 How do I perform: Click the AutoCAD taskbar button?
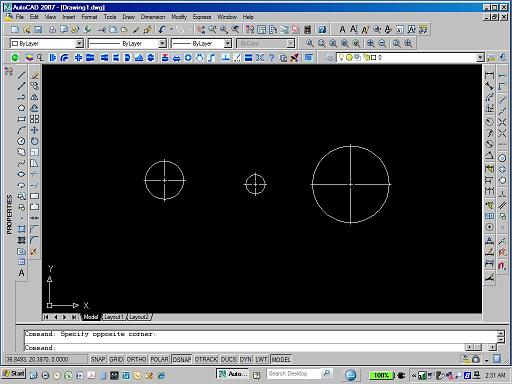click(233, 374)
